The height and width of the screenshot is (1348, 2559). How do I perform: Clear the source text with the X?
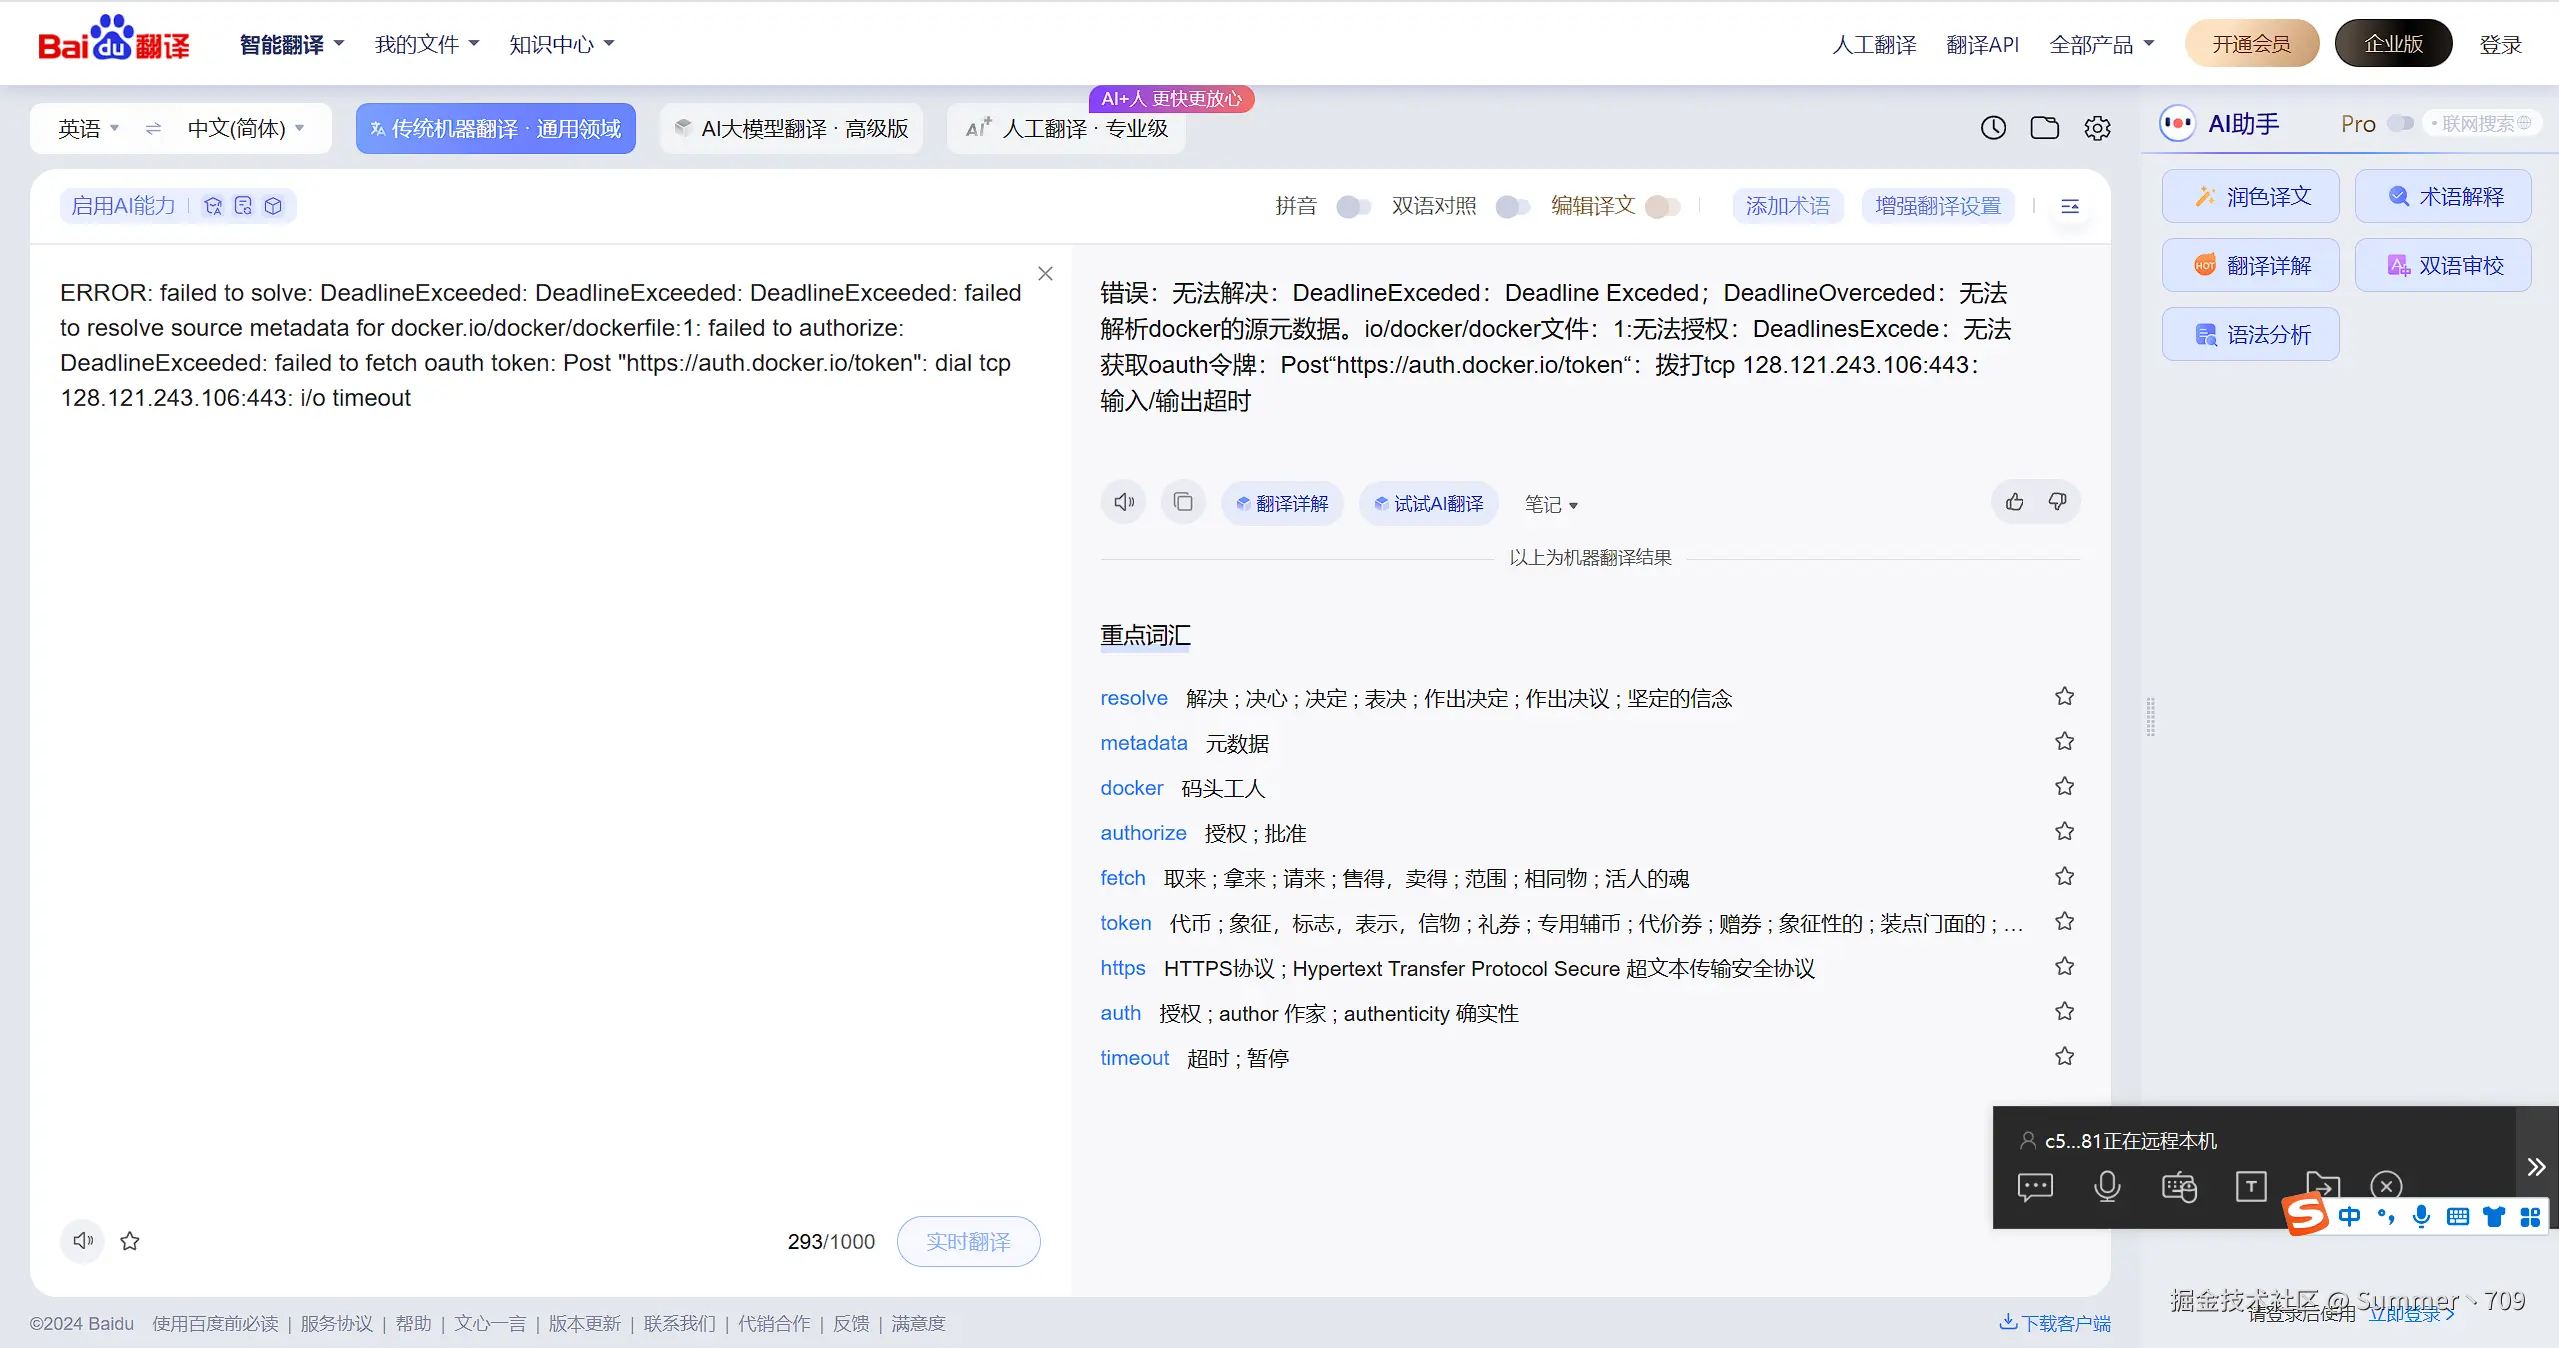[x=1045, y=273]
